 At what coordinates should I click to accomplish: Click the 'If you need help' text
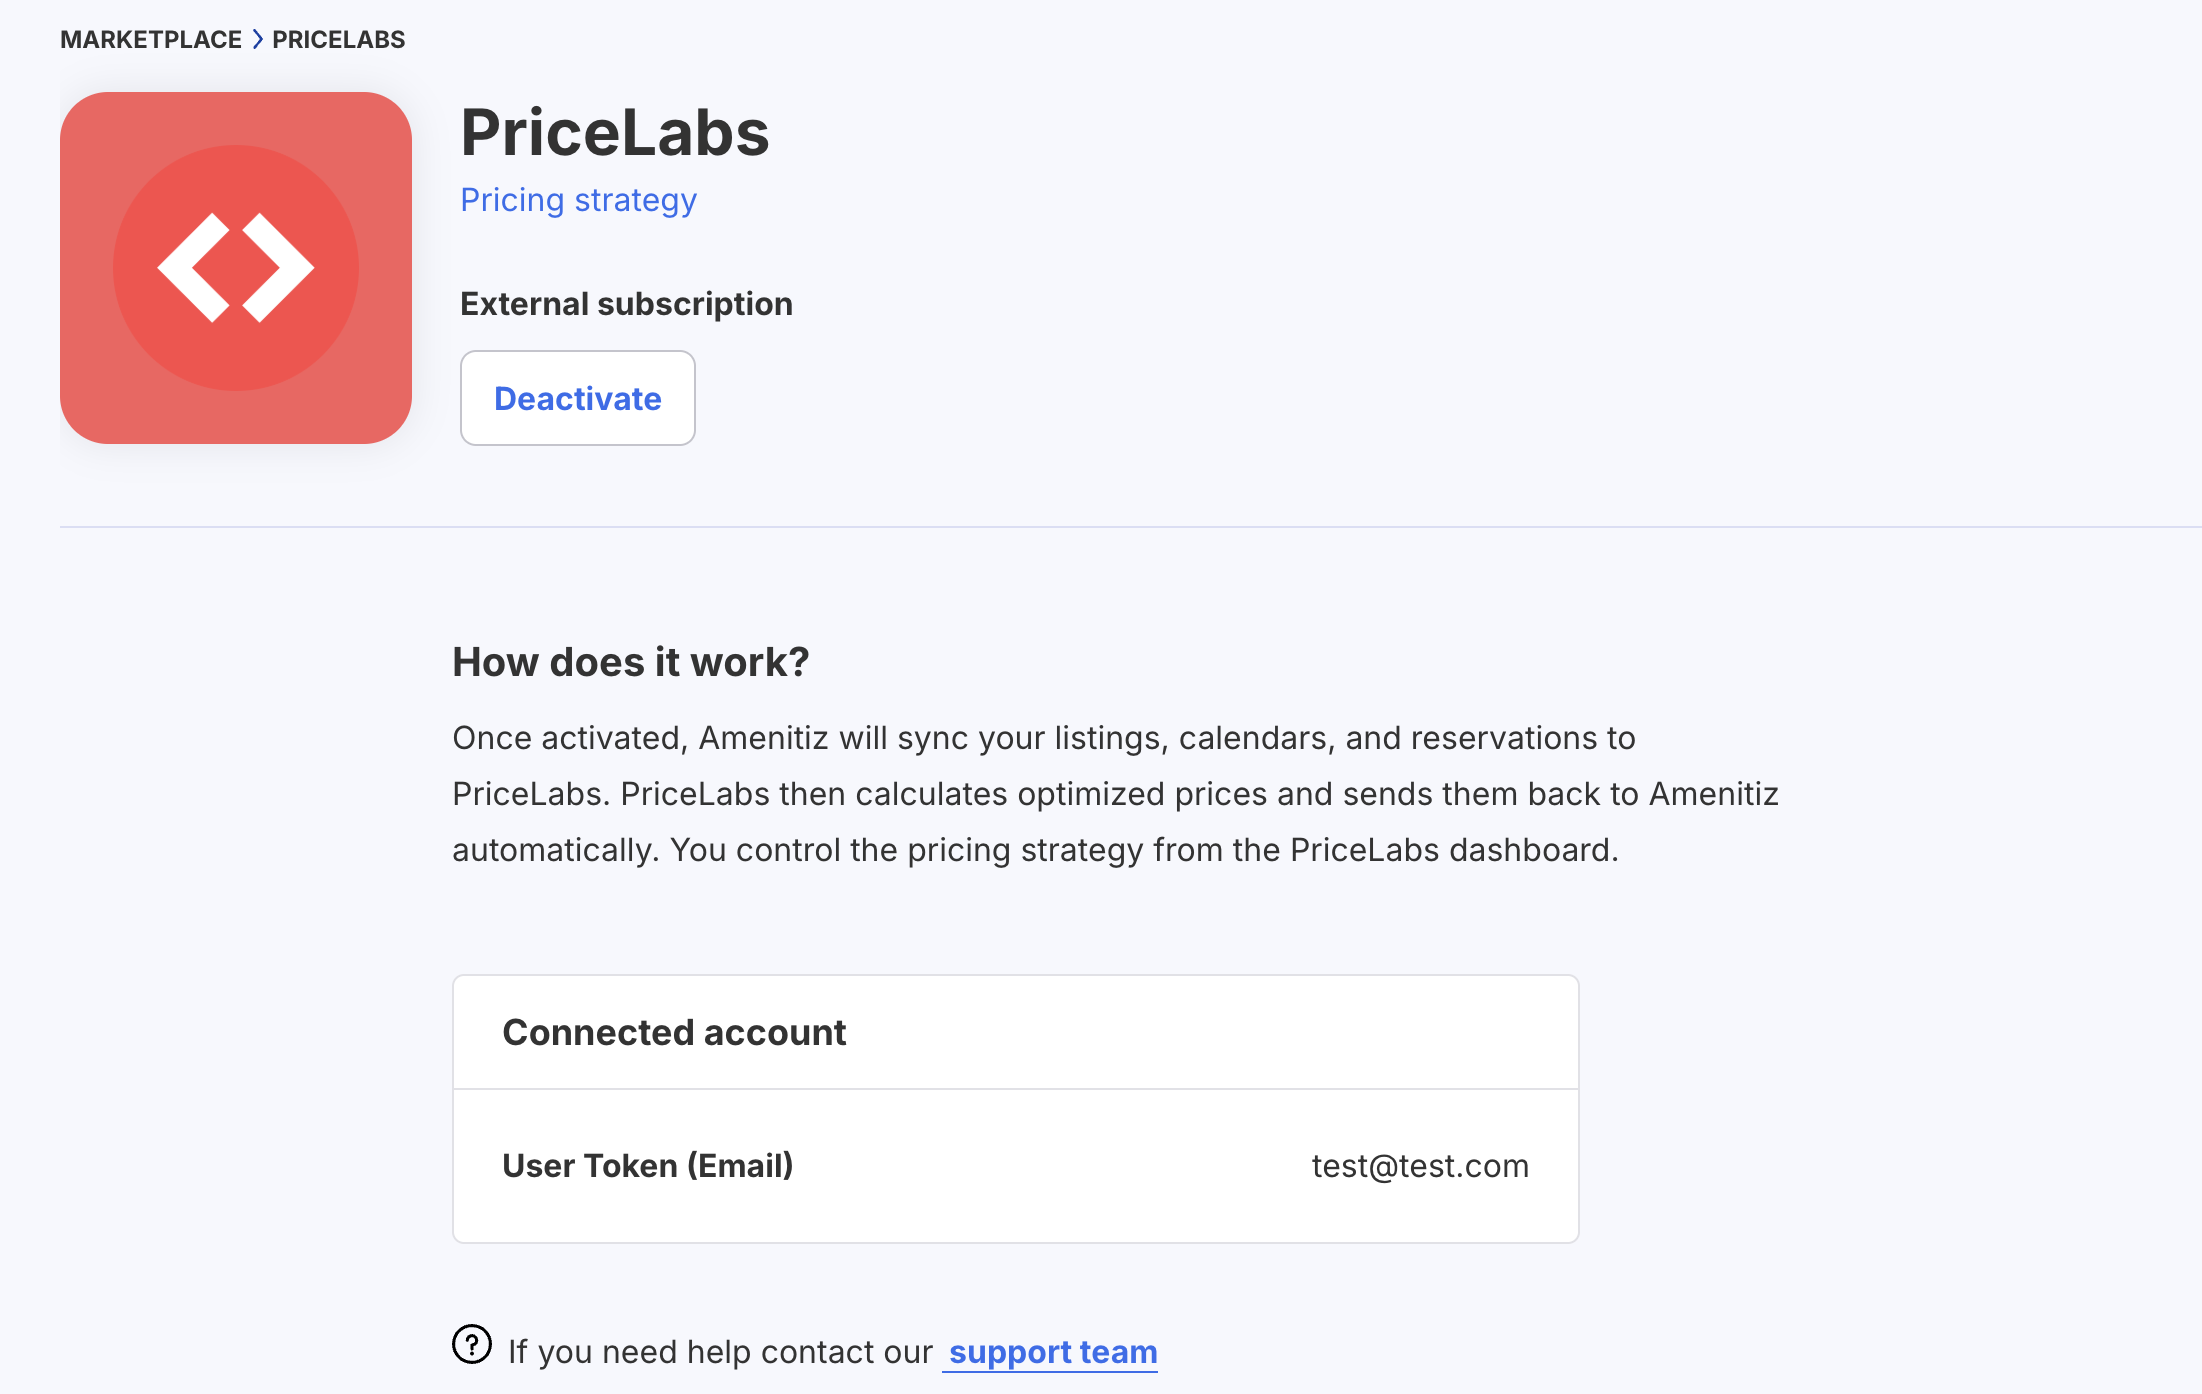(x=720, y=1352)
